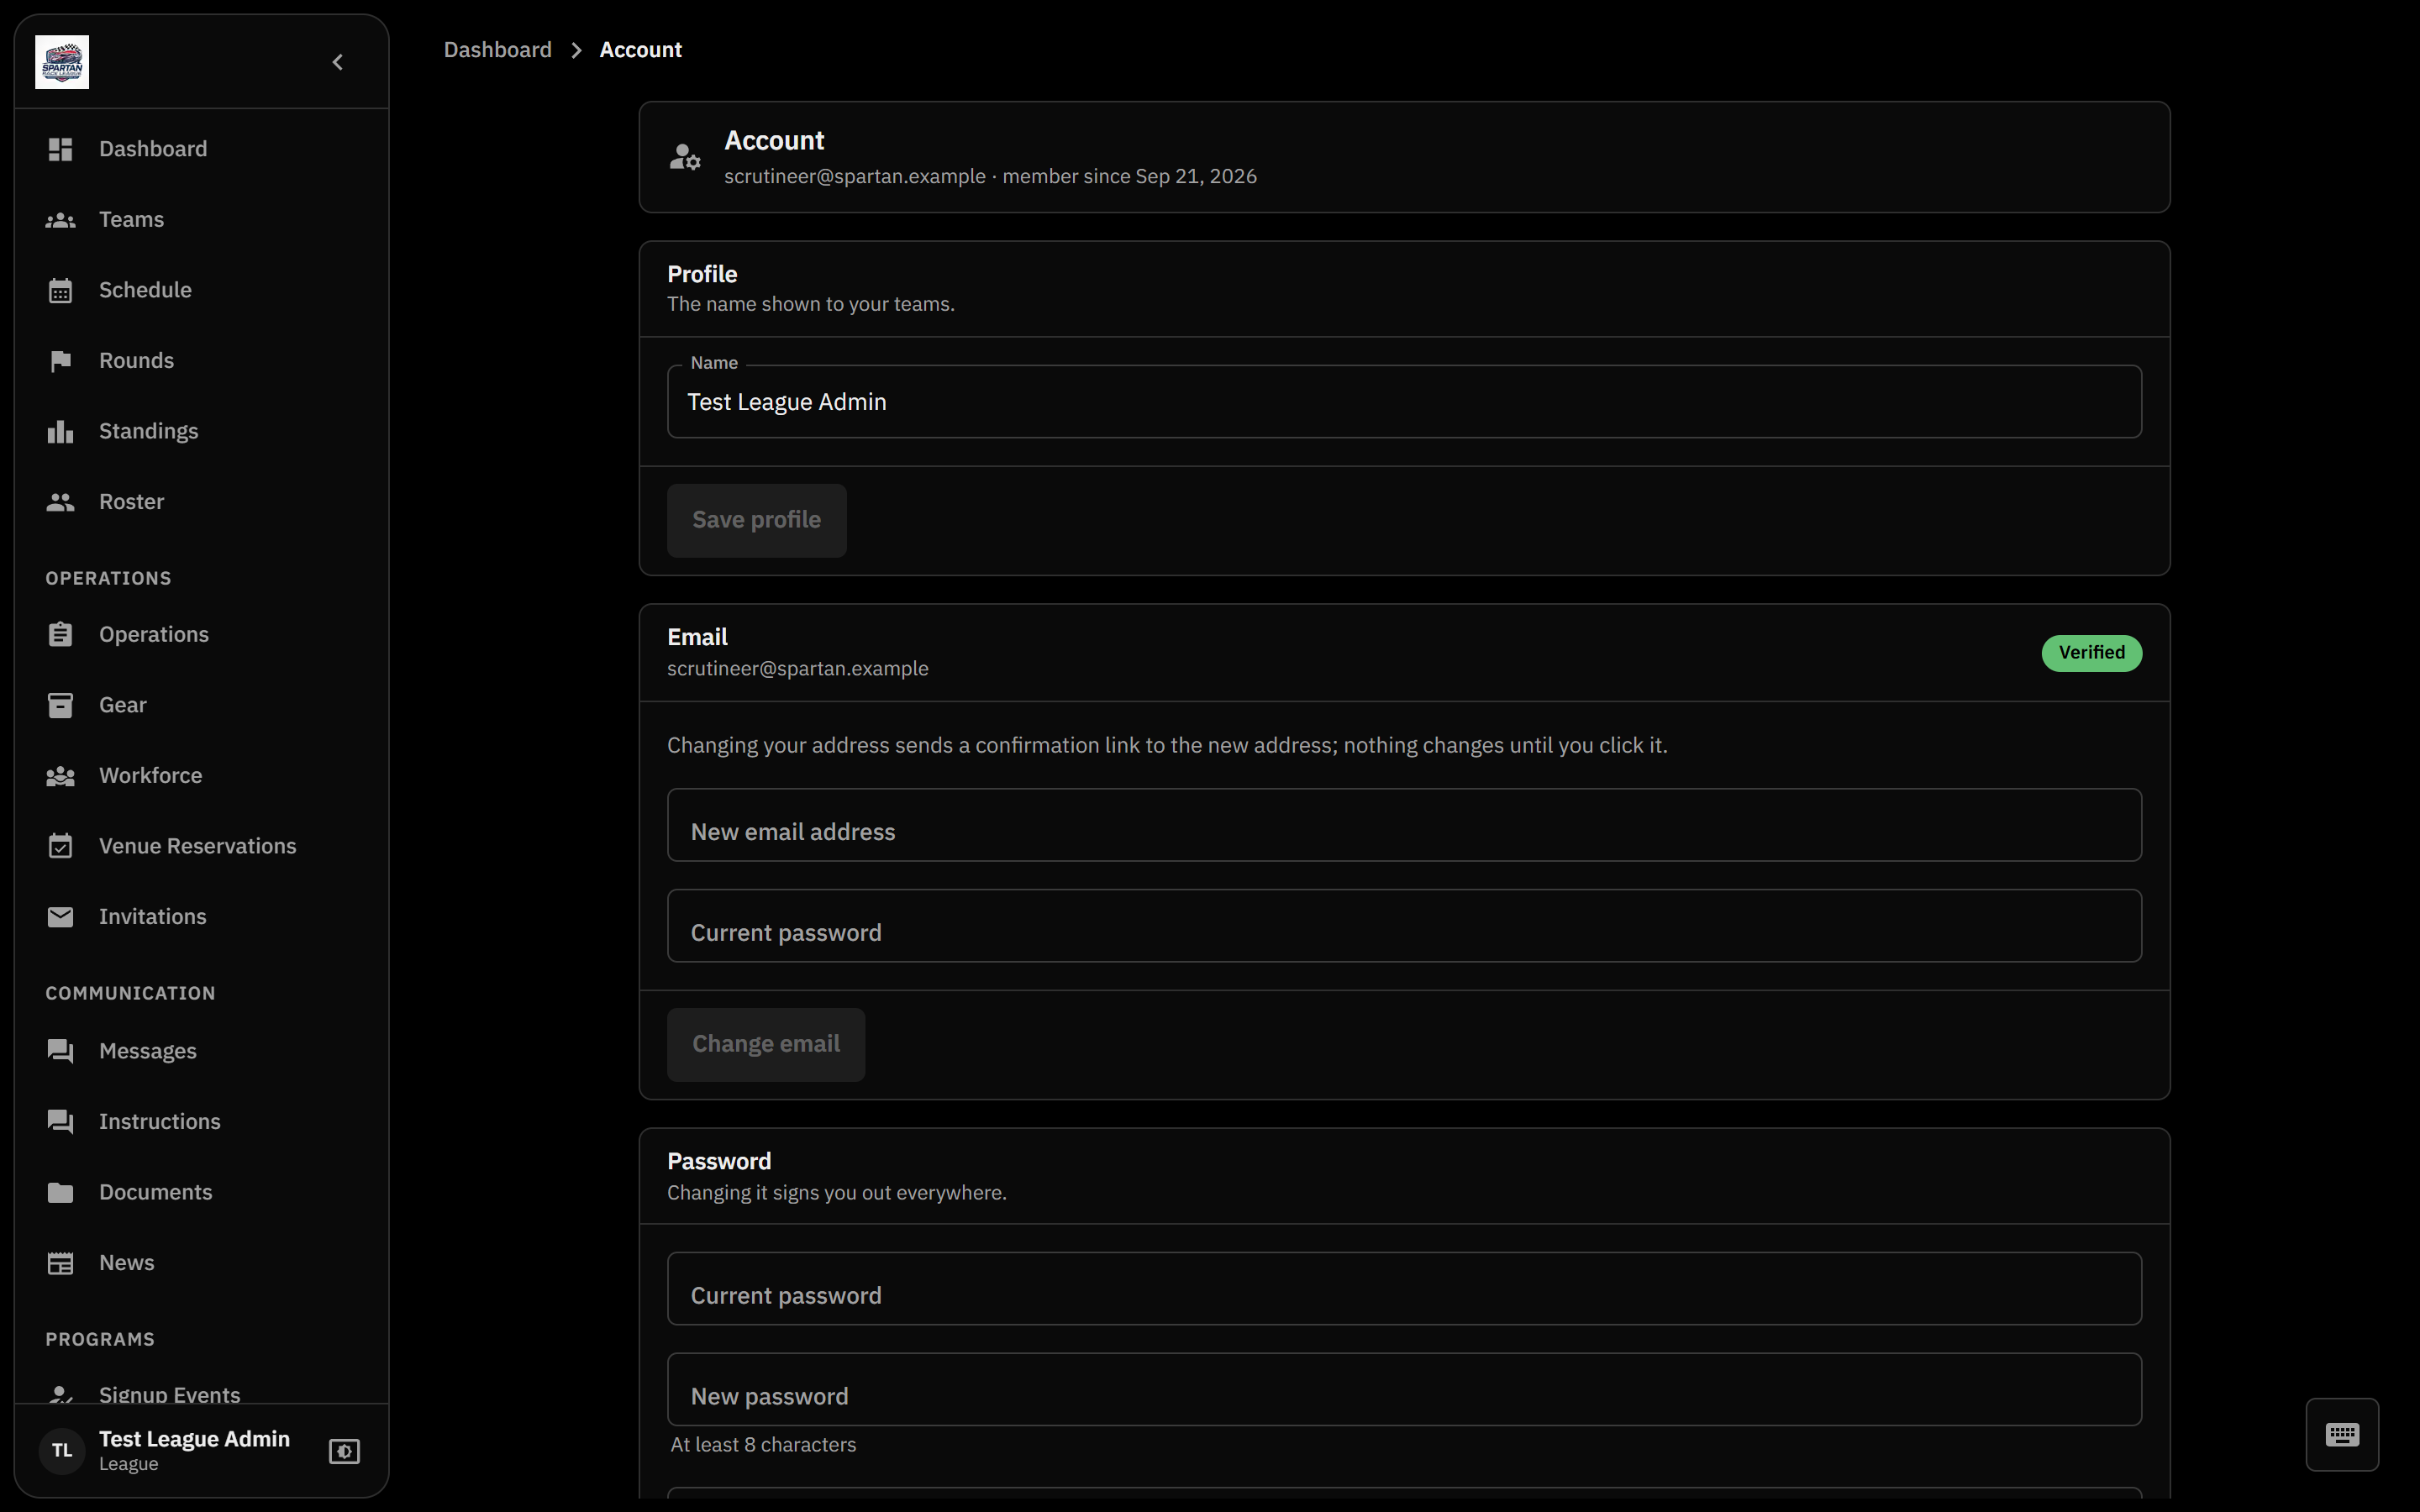Open the Operations clipboard icon
The height and width of the screenshot is (1512, 2420).
pyautogui.click(x=60, y=635)
